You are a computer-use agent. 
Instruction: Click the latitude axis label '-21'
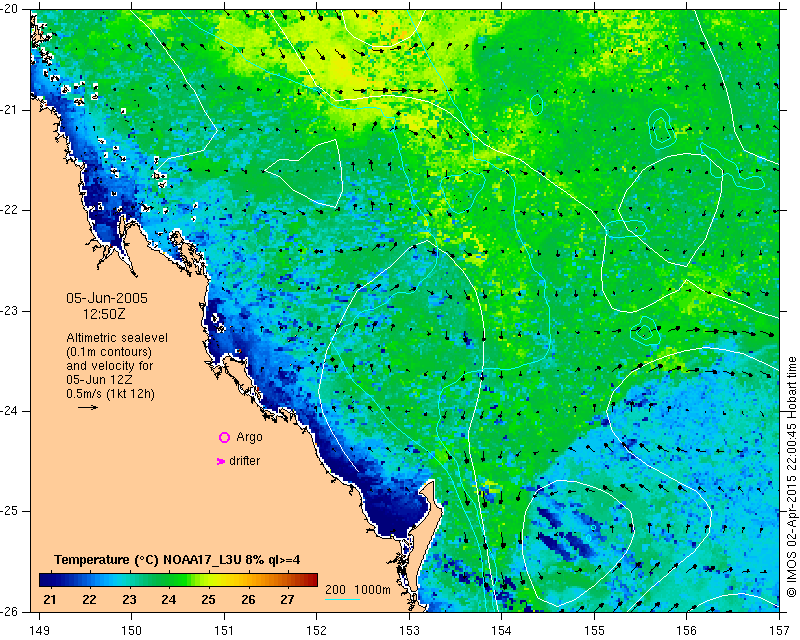tap(10, 110)
